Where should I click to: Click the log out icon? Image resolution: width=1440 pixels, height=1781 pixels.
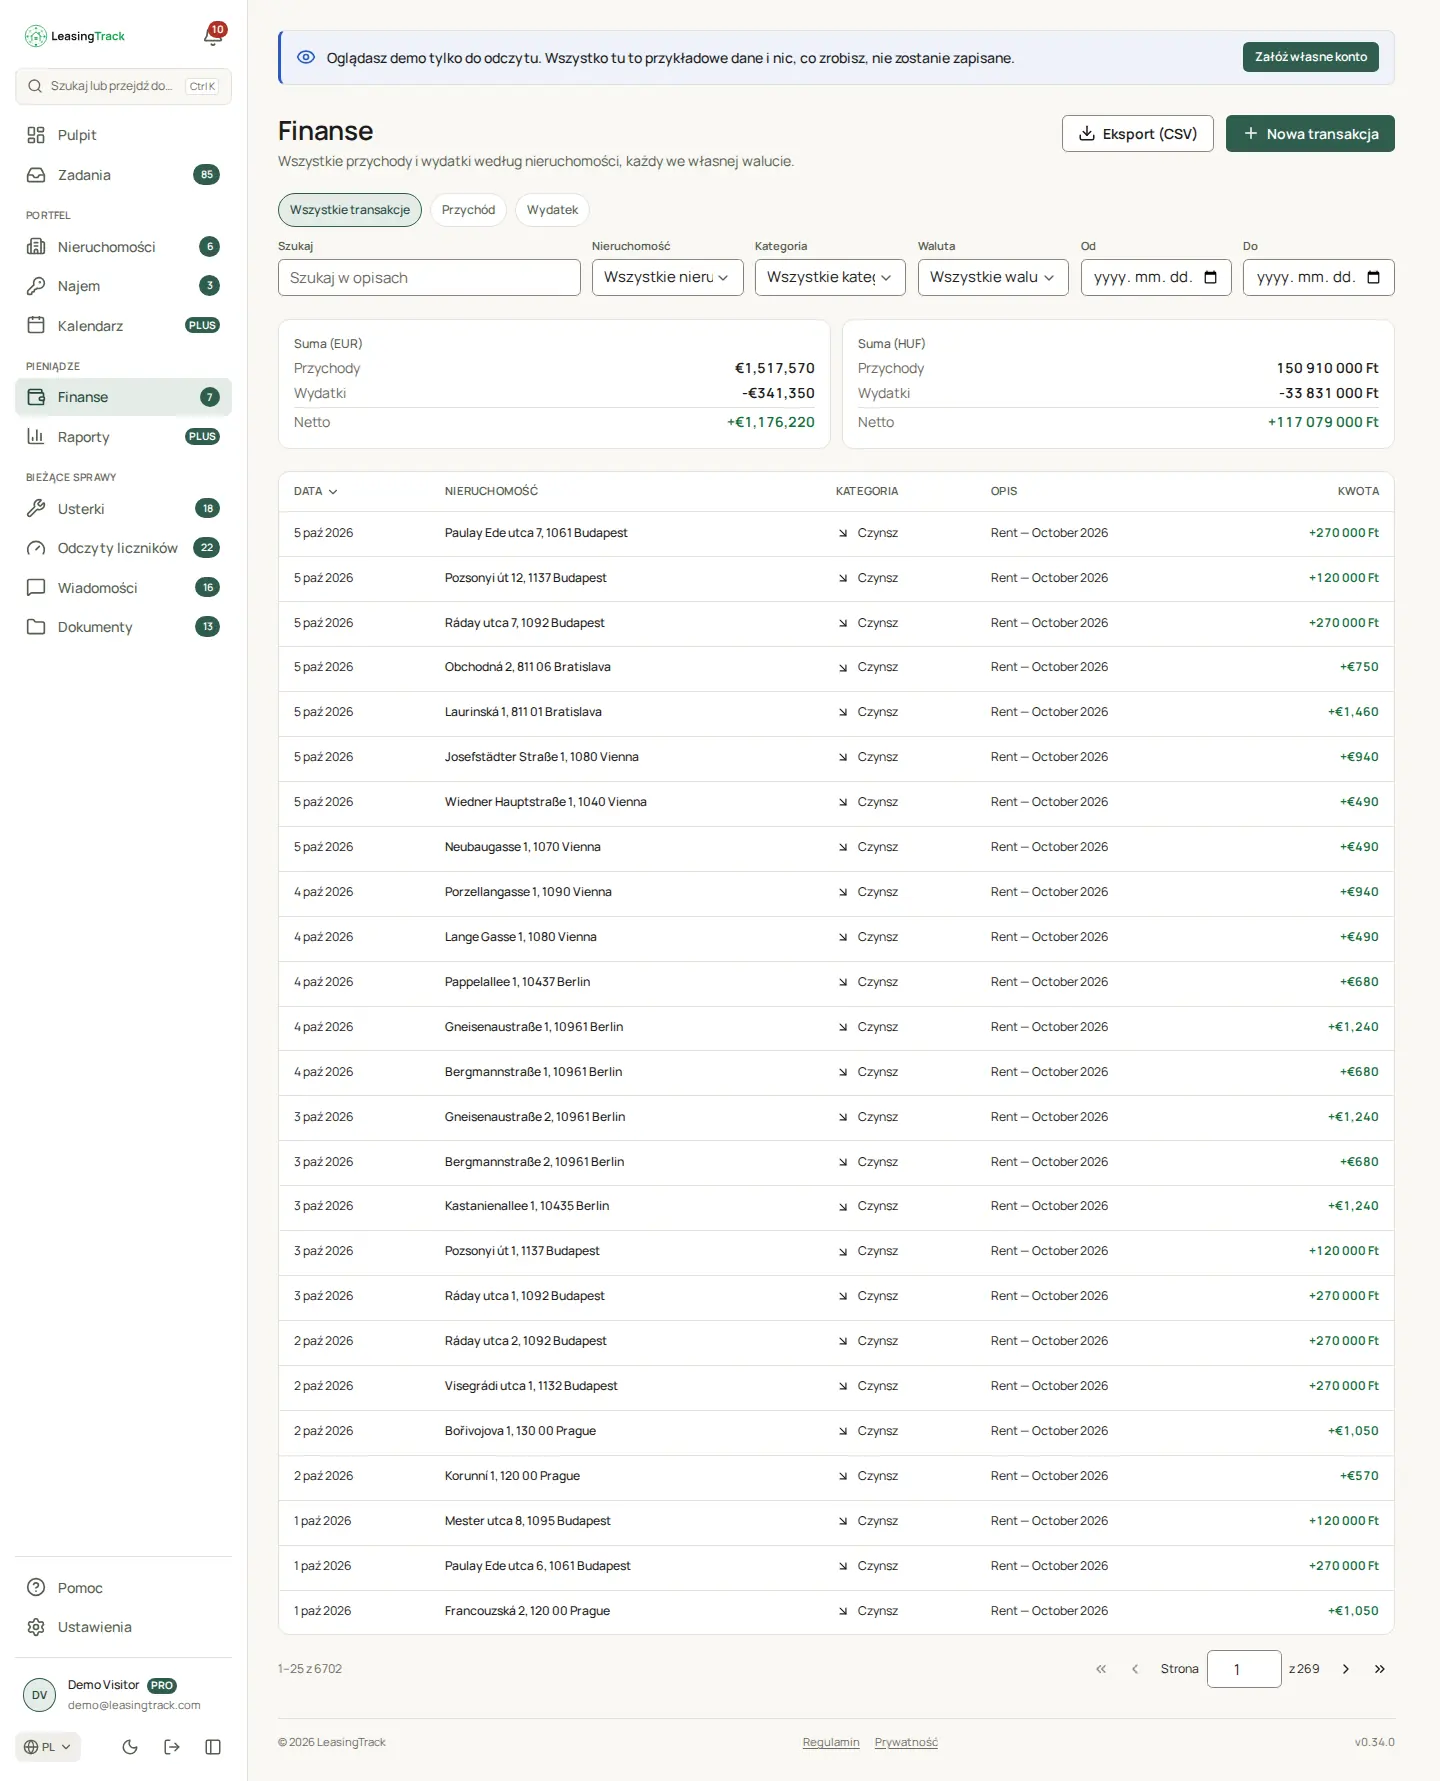[x=172, y=1747]
